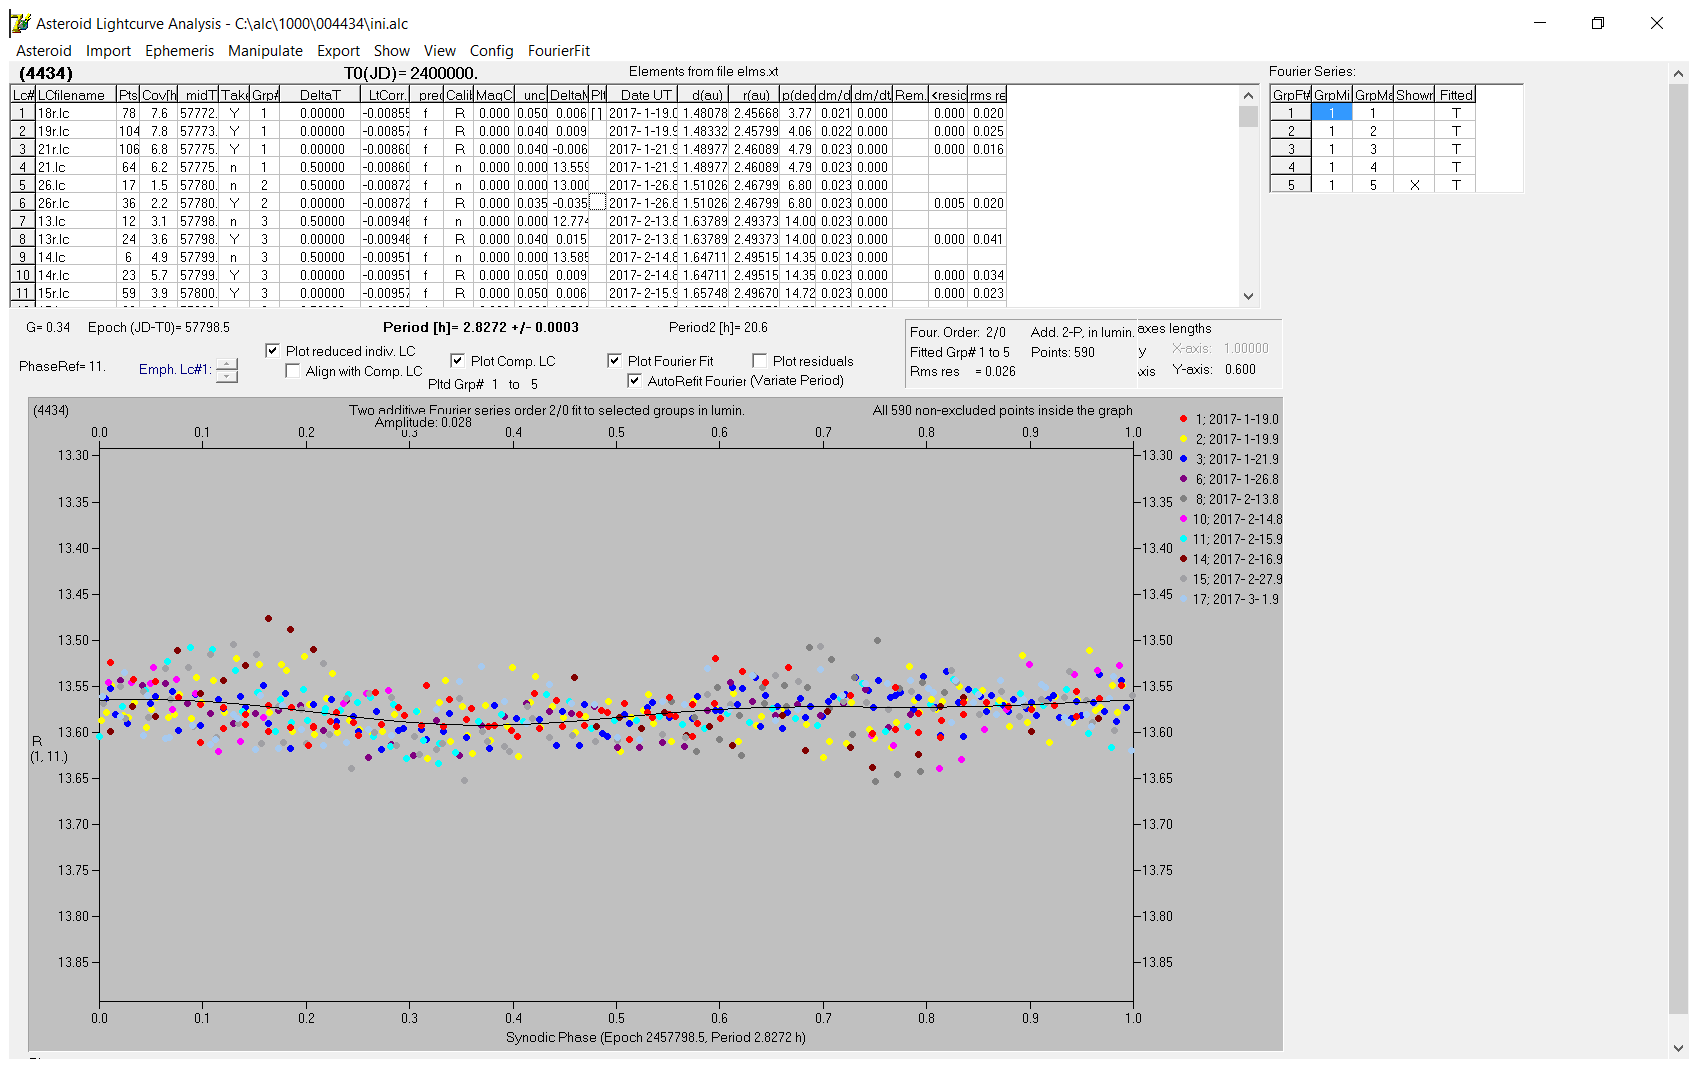Click legend entry '15; 2017-2-27.9'
Screen dimensions: 1698x1068
click(x=1237, y=579)
